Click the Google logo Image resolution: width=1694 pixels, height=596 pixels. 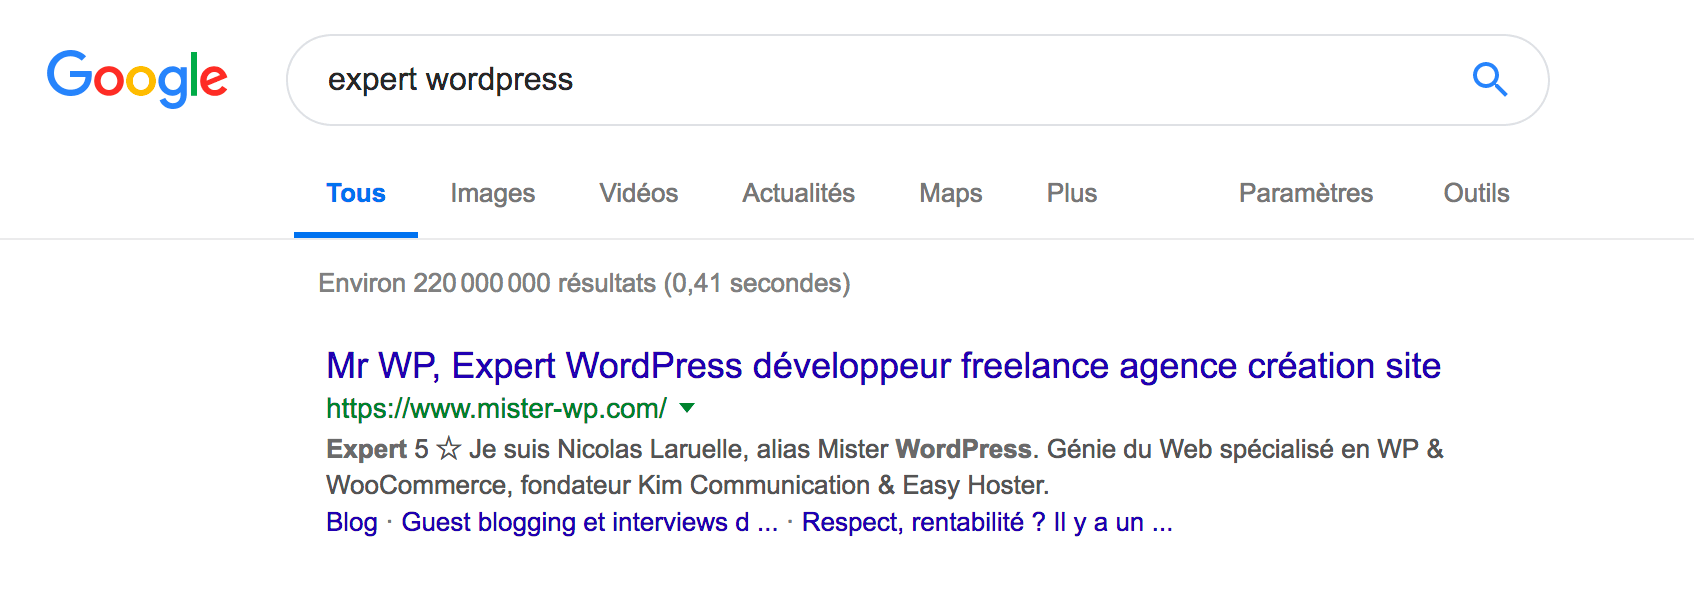click(137, 79)
